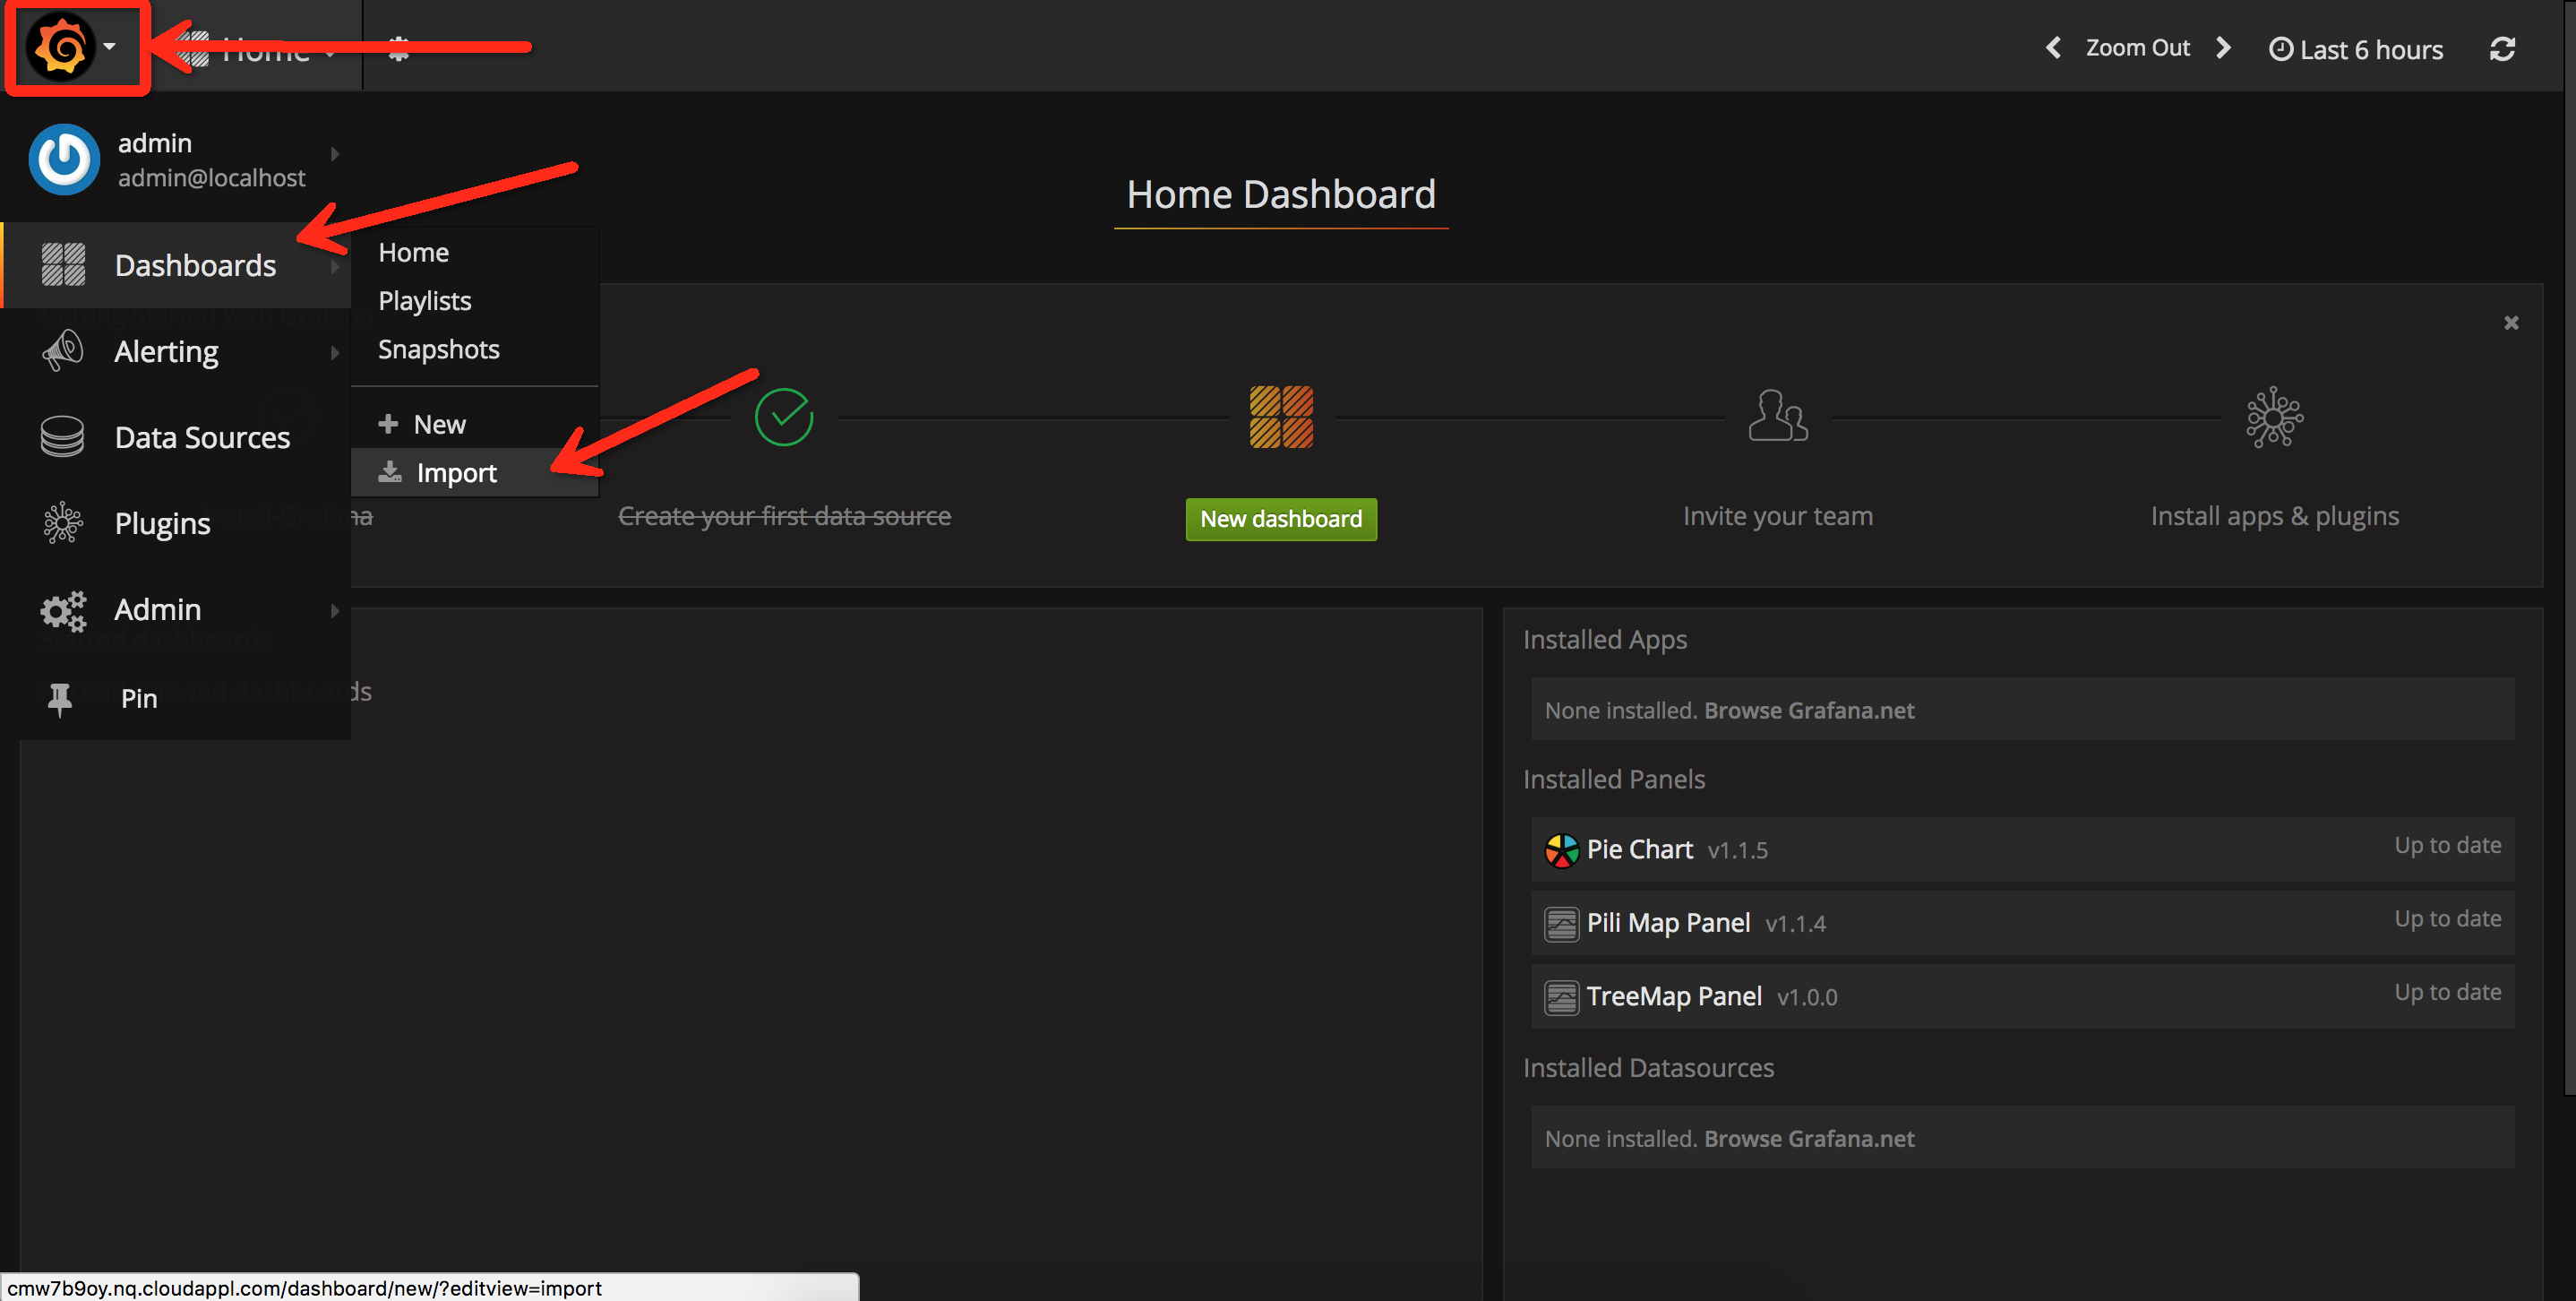Screen dimensions: 2576x1301
Task: Click the Pin pushpin icon
Action: [x=60, y=698]
